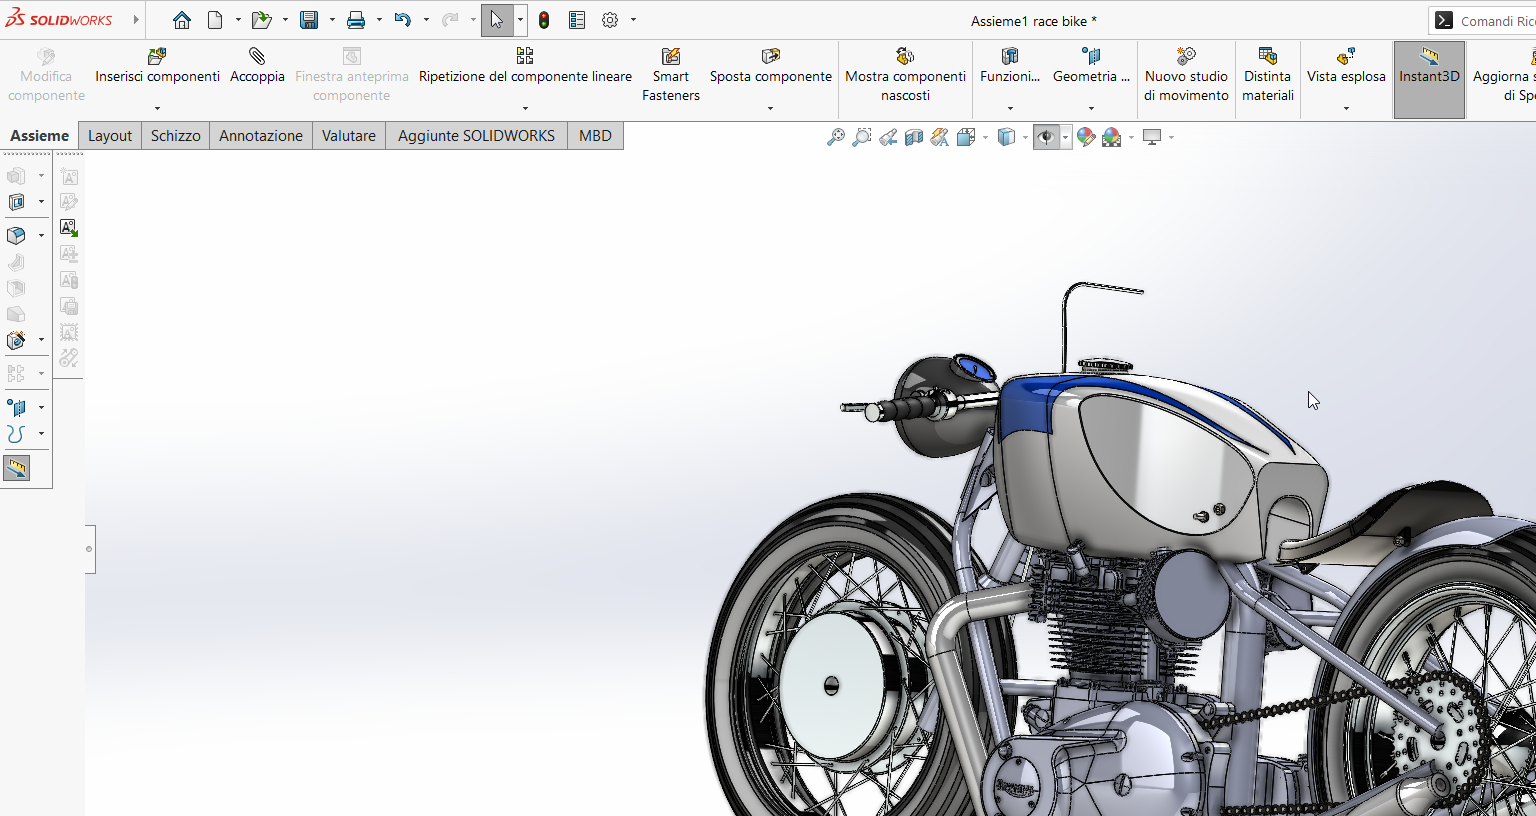Click the Save floppy disk icon
The image size is (1536, 816).
[x=309, y=20]
